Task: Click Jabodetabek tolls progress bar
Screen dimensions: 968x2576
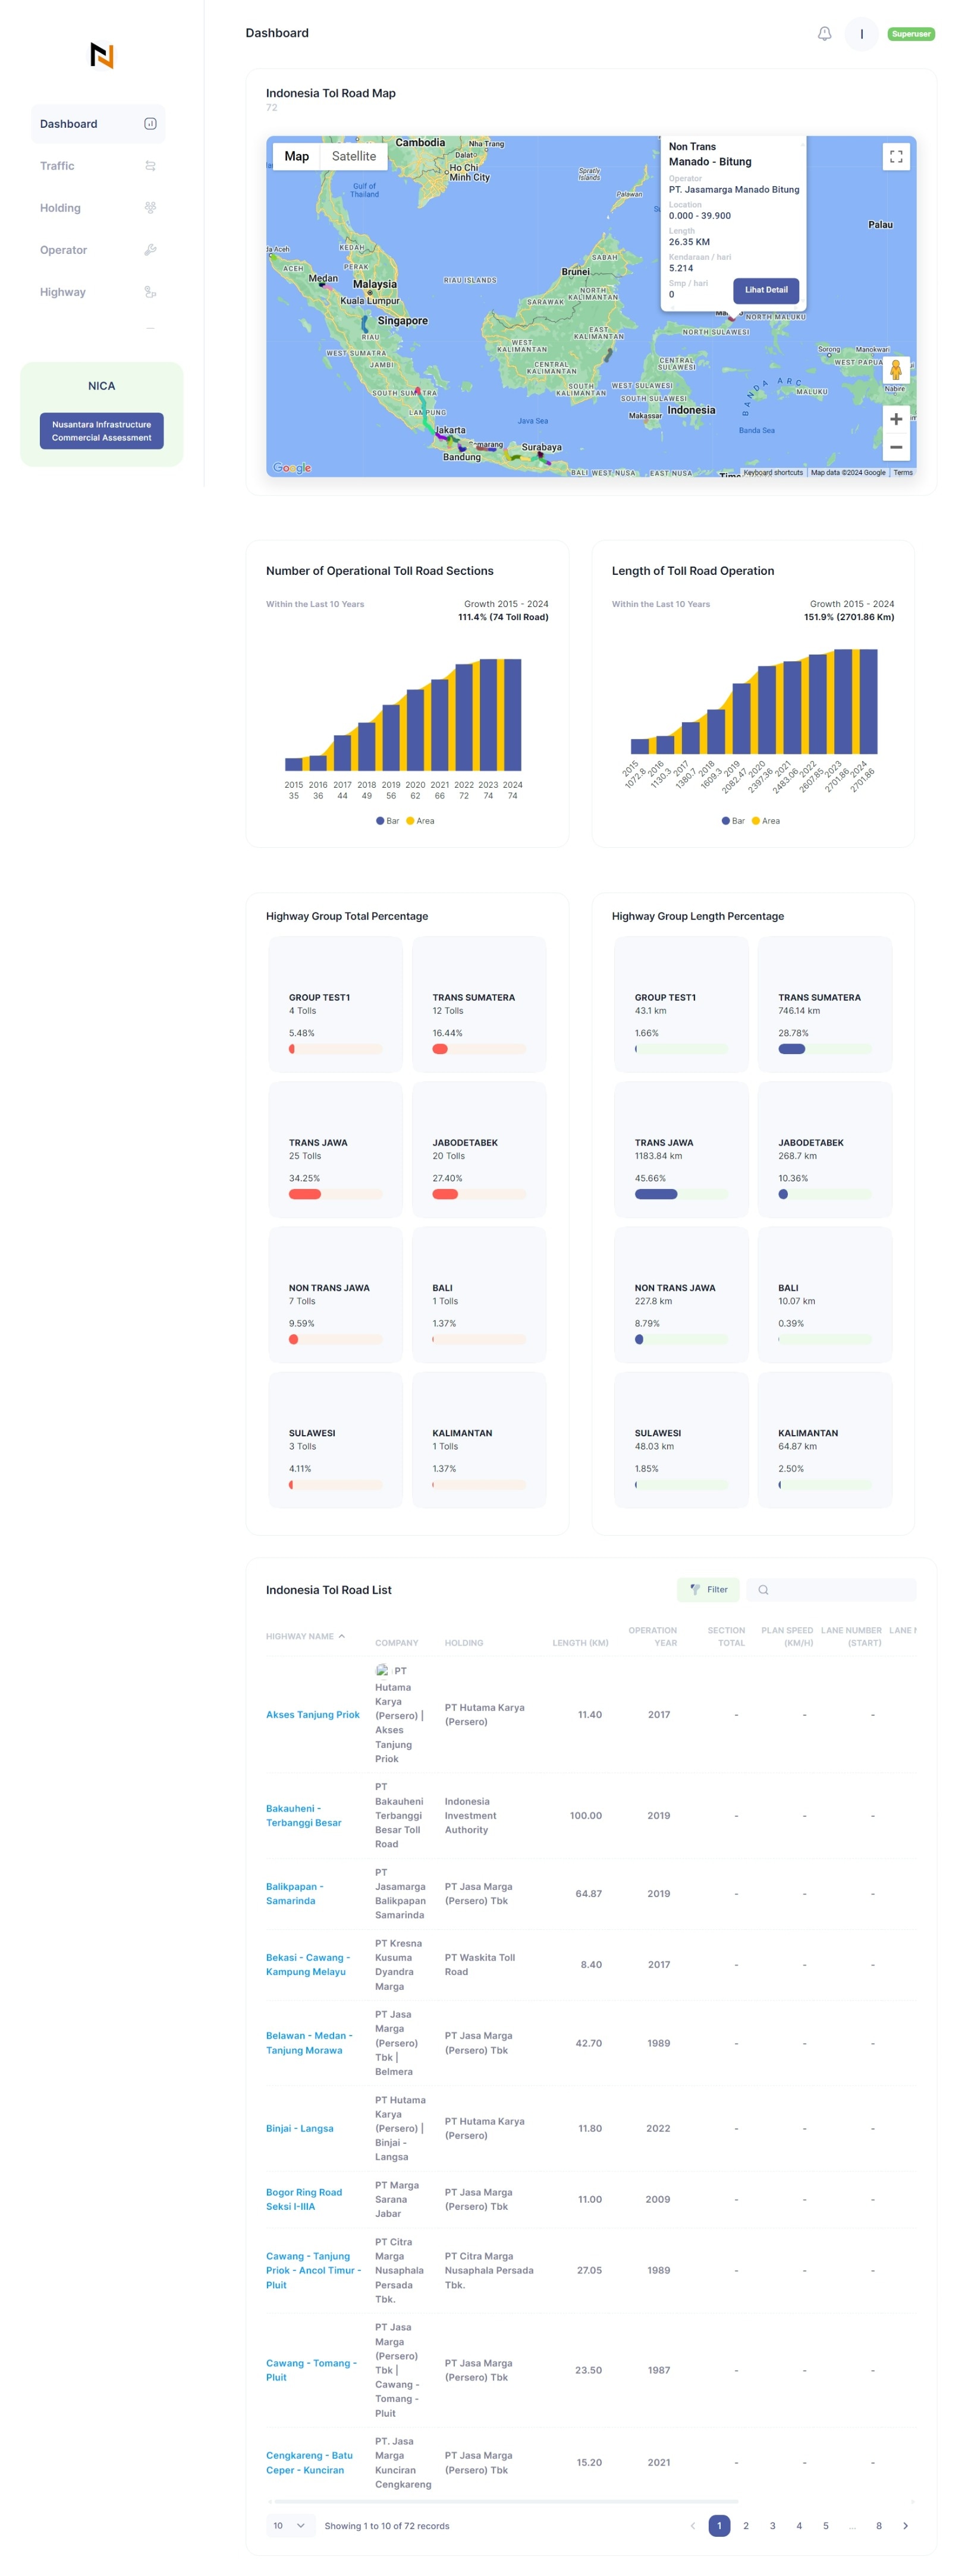Action: click(x=479, y=1194)
